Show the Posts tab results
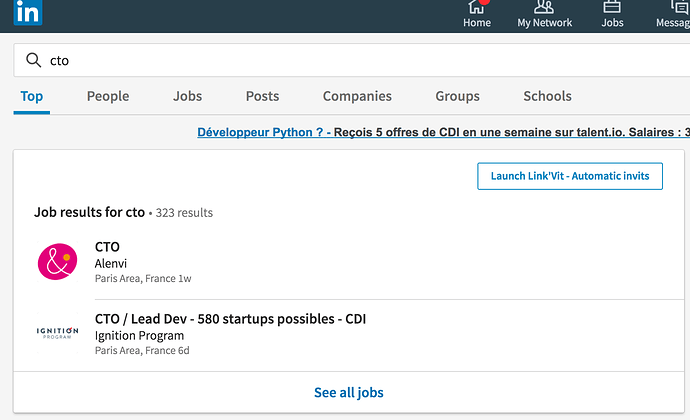Image resolution: width=690 pixels, height=420 pixels. click(262, 96)
